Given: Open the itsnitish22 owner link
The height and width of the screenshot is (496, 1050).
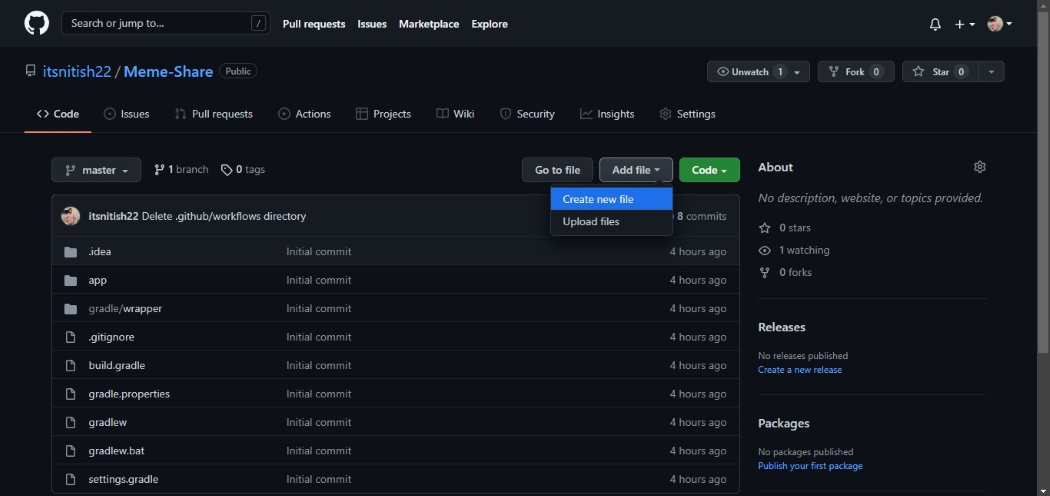Looking at the screenshot, I should click(77, 72).
